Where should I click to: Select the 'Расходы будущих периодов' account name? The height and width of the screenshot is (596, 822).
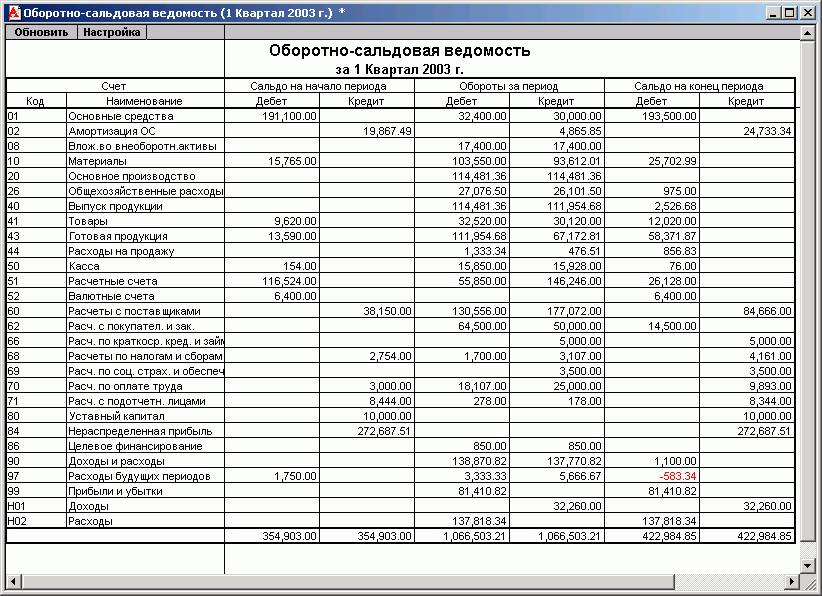(139, 477)
